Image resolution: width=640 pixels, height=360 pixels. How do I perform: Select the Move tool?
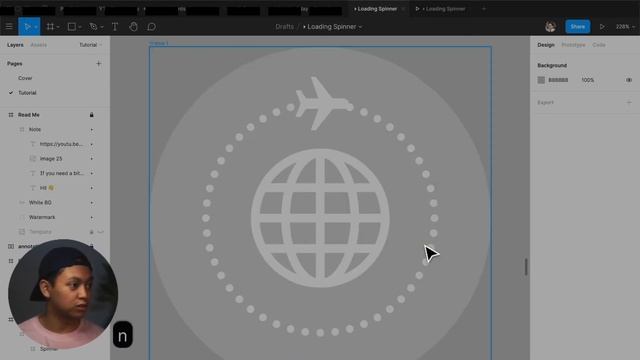click(x=27, y=27)
